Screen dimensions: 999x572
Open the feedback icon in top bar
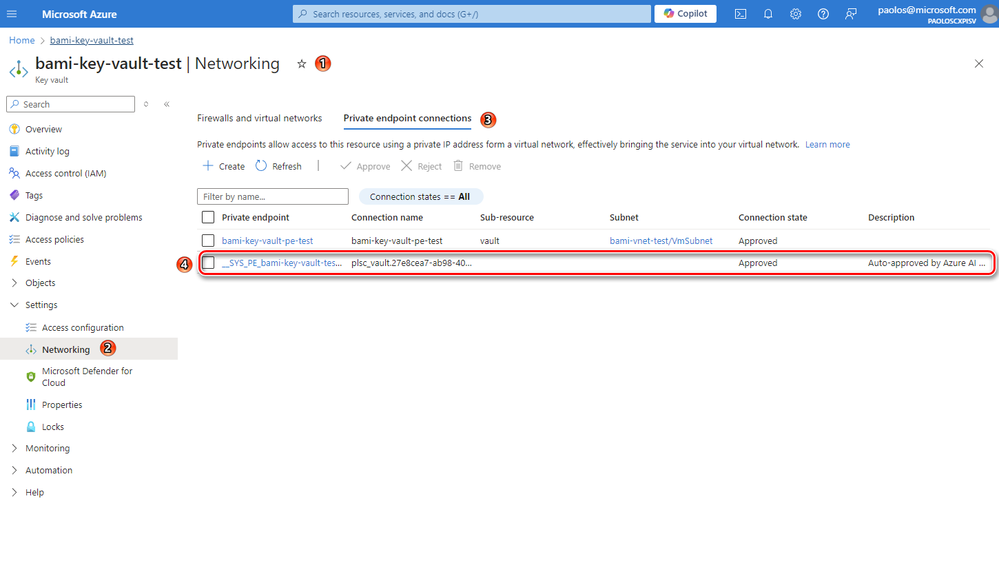851,13
